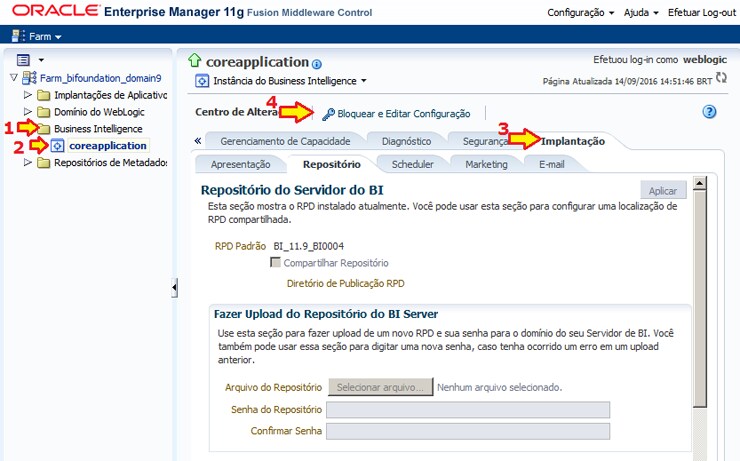
Task: Click the refresh page icon
Action: coord(721,77)
